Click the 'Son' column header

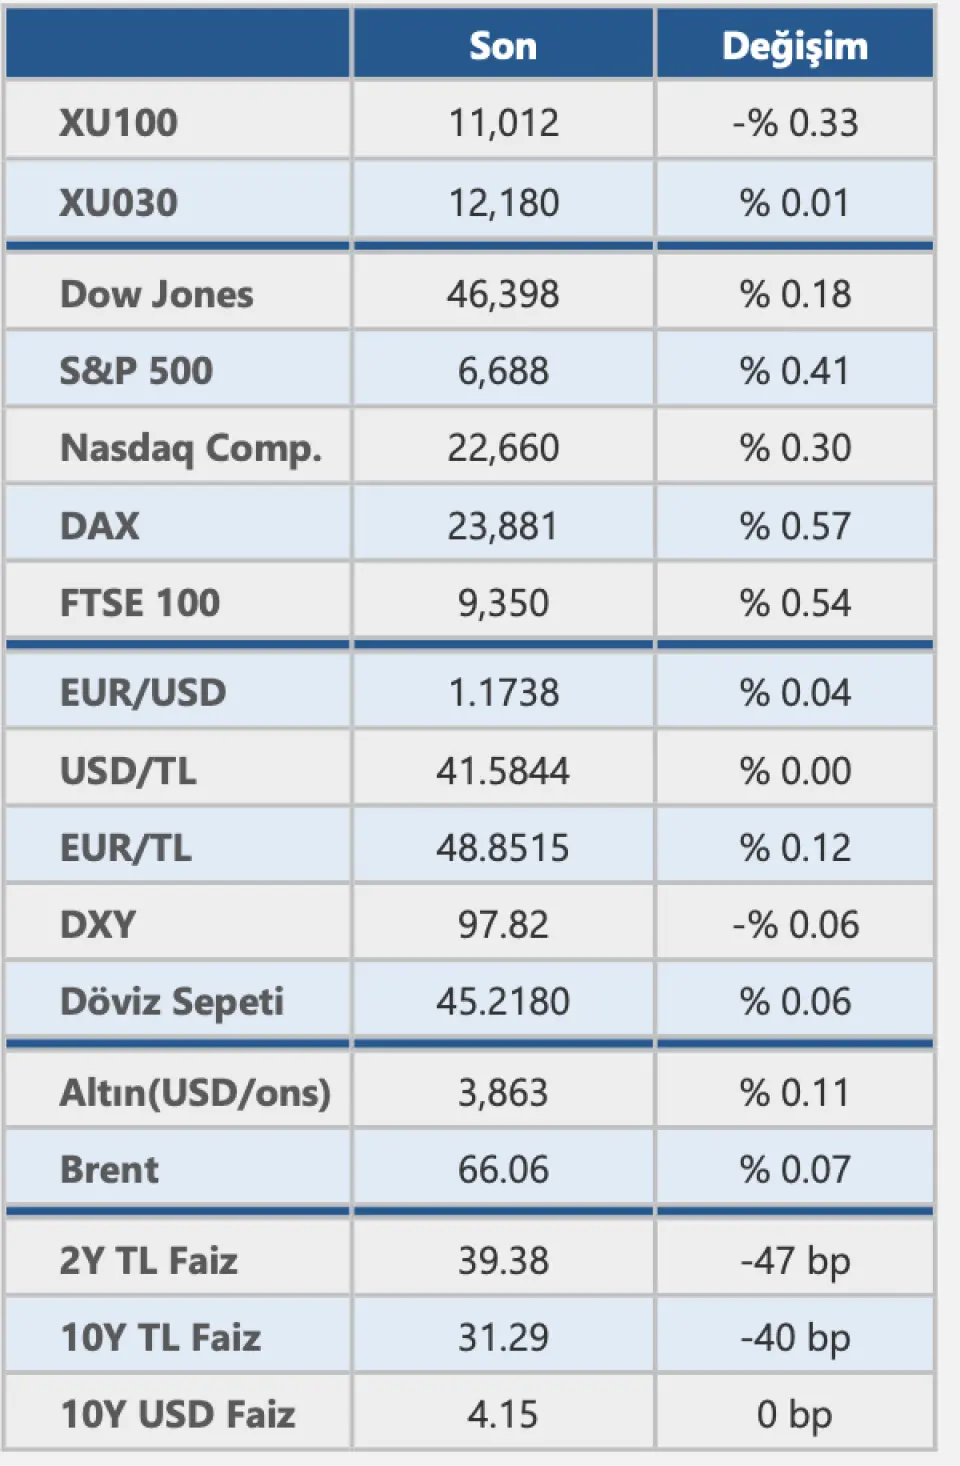point(503,46)
